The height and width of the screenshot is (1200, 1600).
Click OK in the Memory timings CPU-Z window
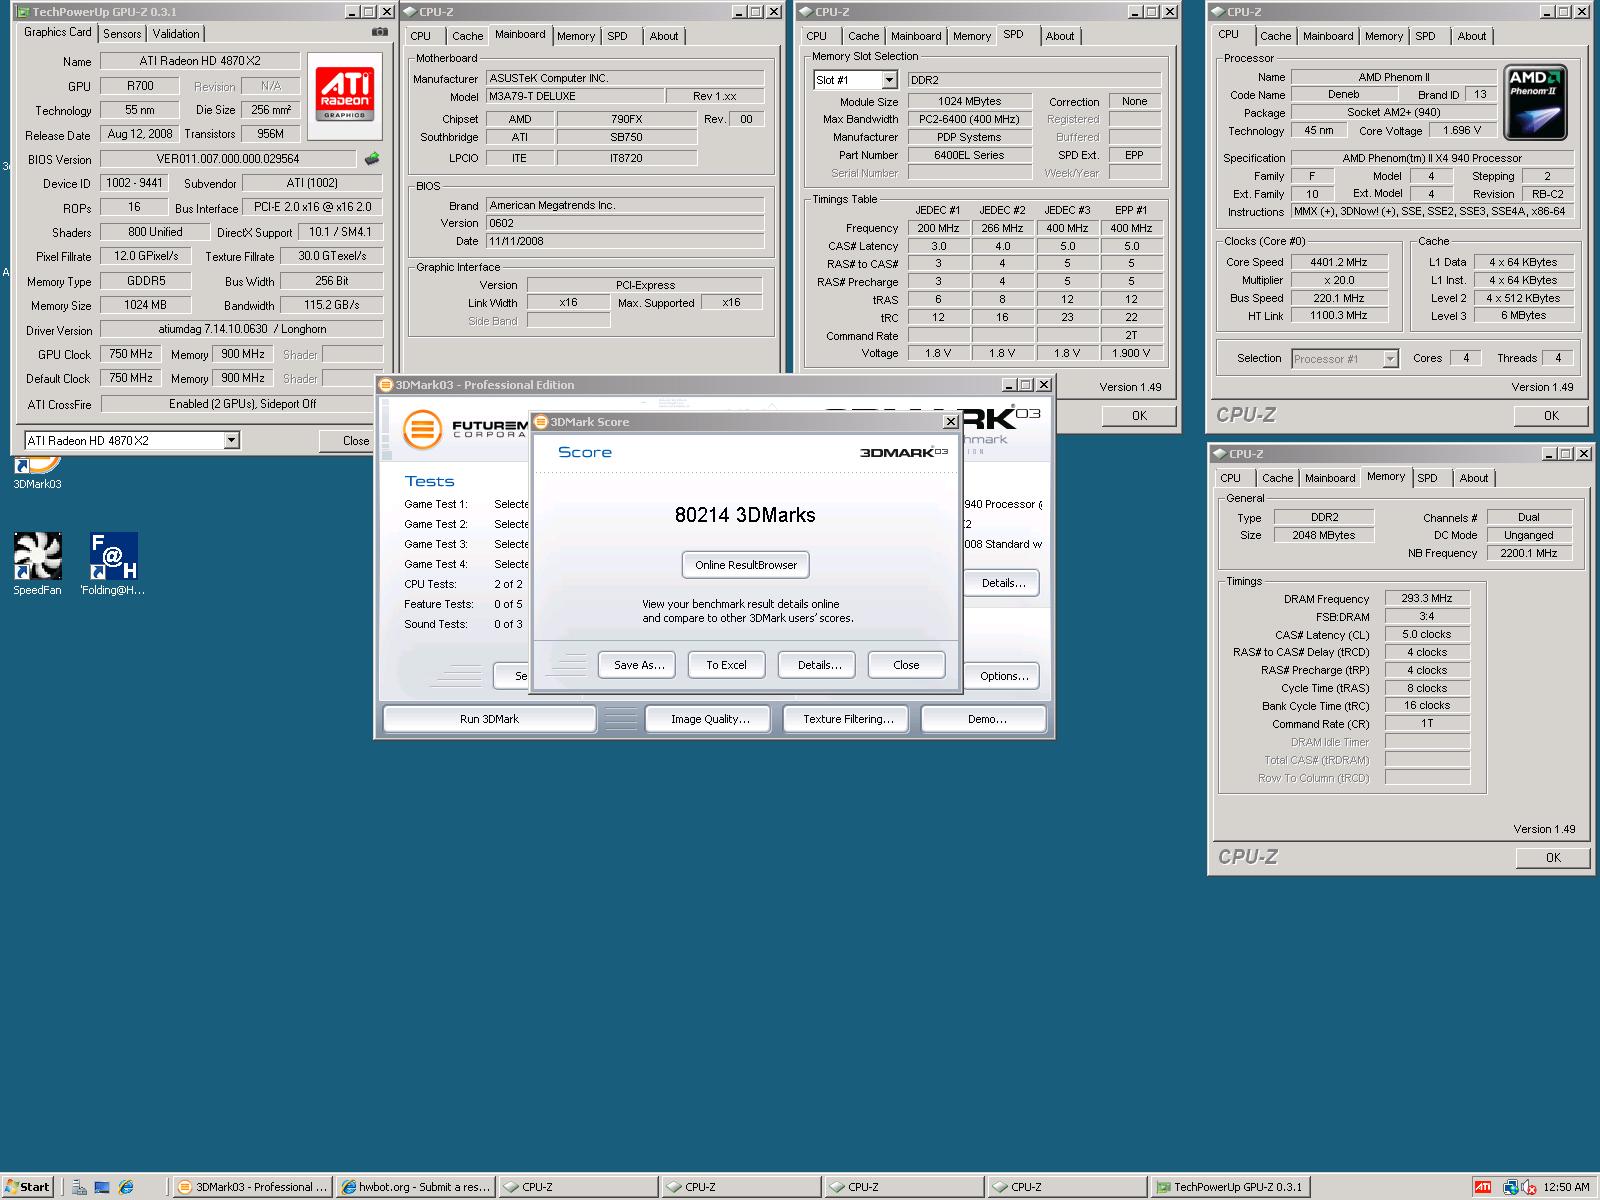[1553, 858]
